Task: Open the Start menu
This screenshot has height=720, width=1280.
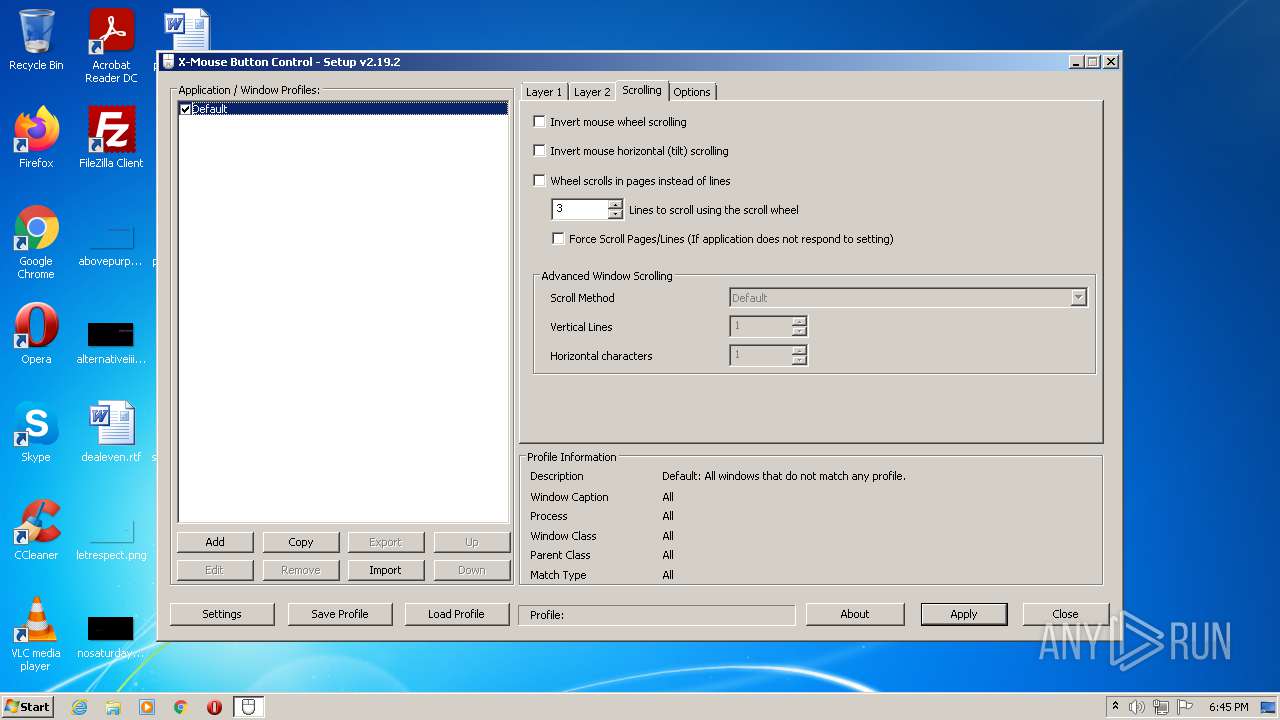Action: 27,706
